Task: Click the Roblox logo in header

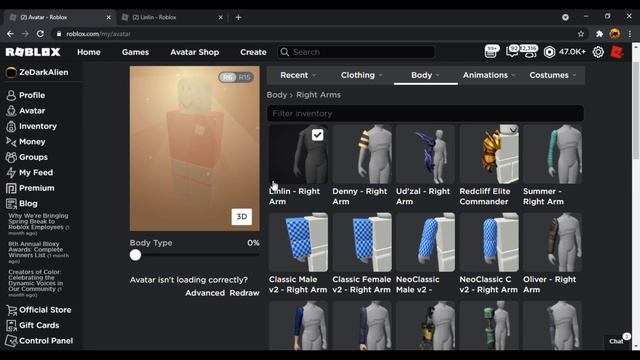Action: pos(33,52)
